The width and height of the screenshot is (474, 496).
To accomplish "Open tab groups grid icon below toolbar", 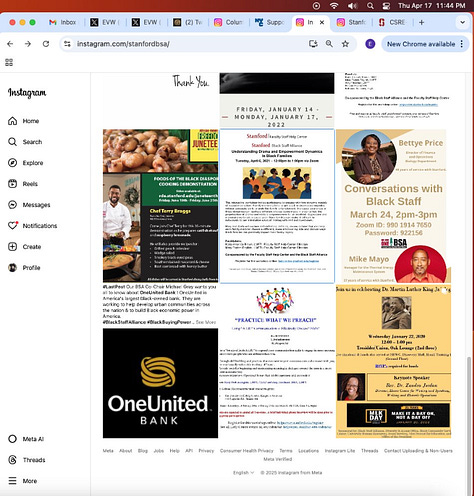I will click(x=9, y=62).
